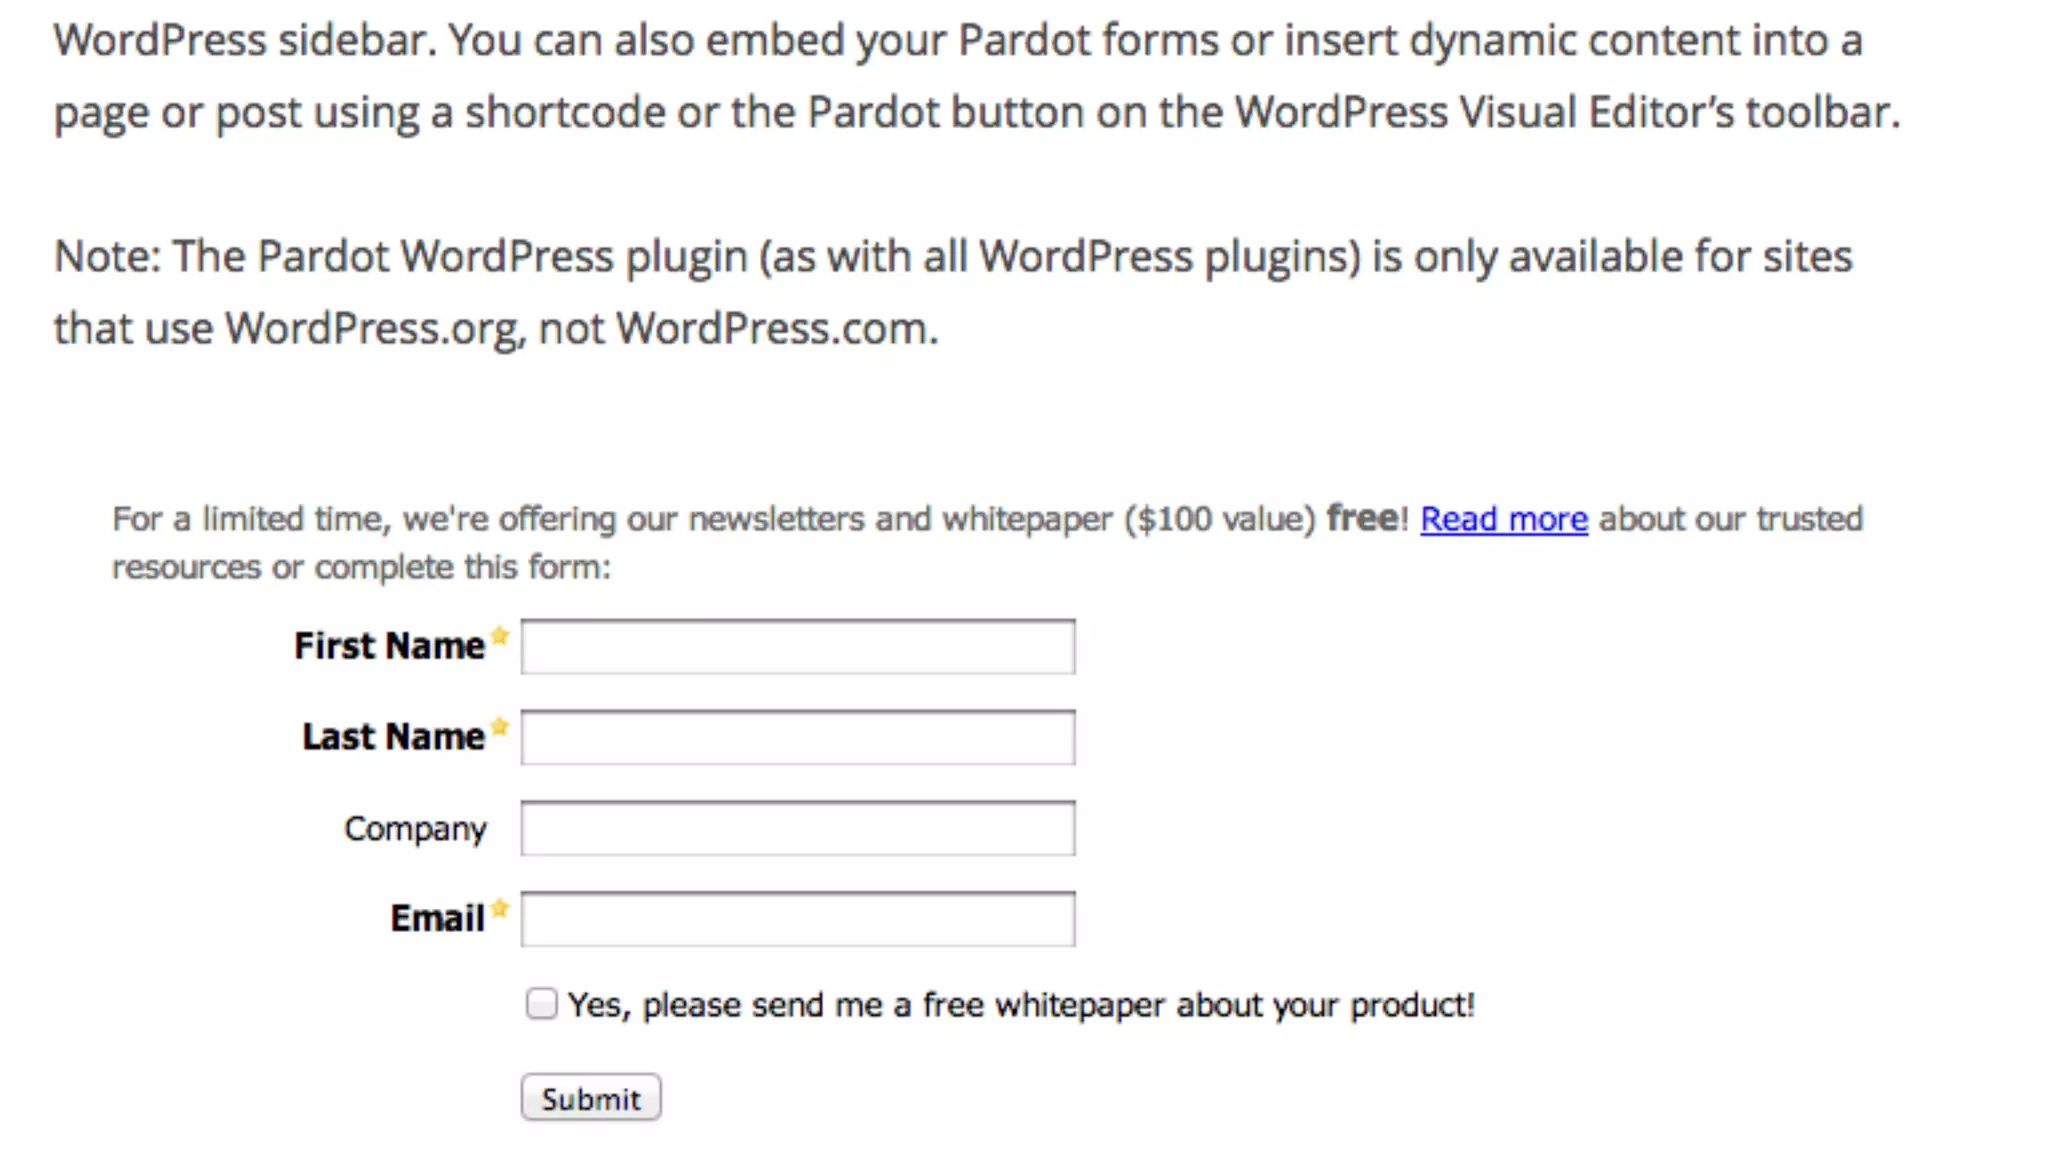Click the Last Name text box
2048x1152 pixels.
click(797, 738)
